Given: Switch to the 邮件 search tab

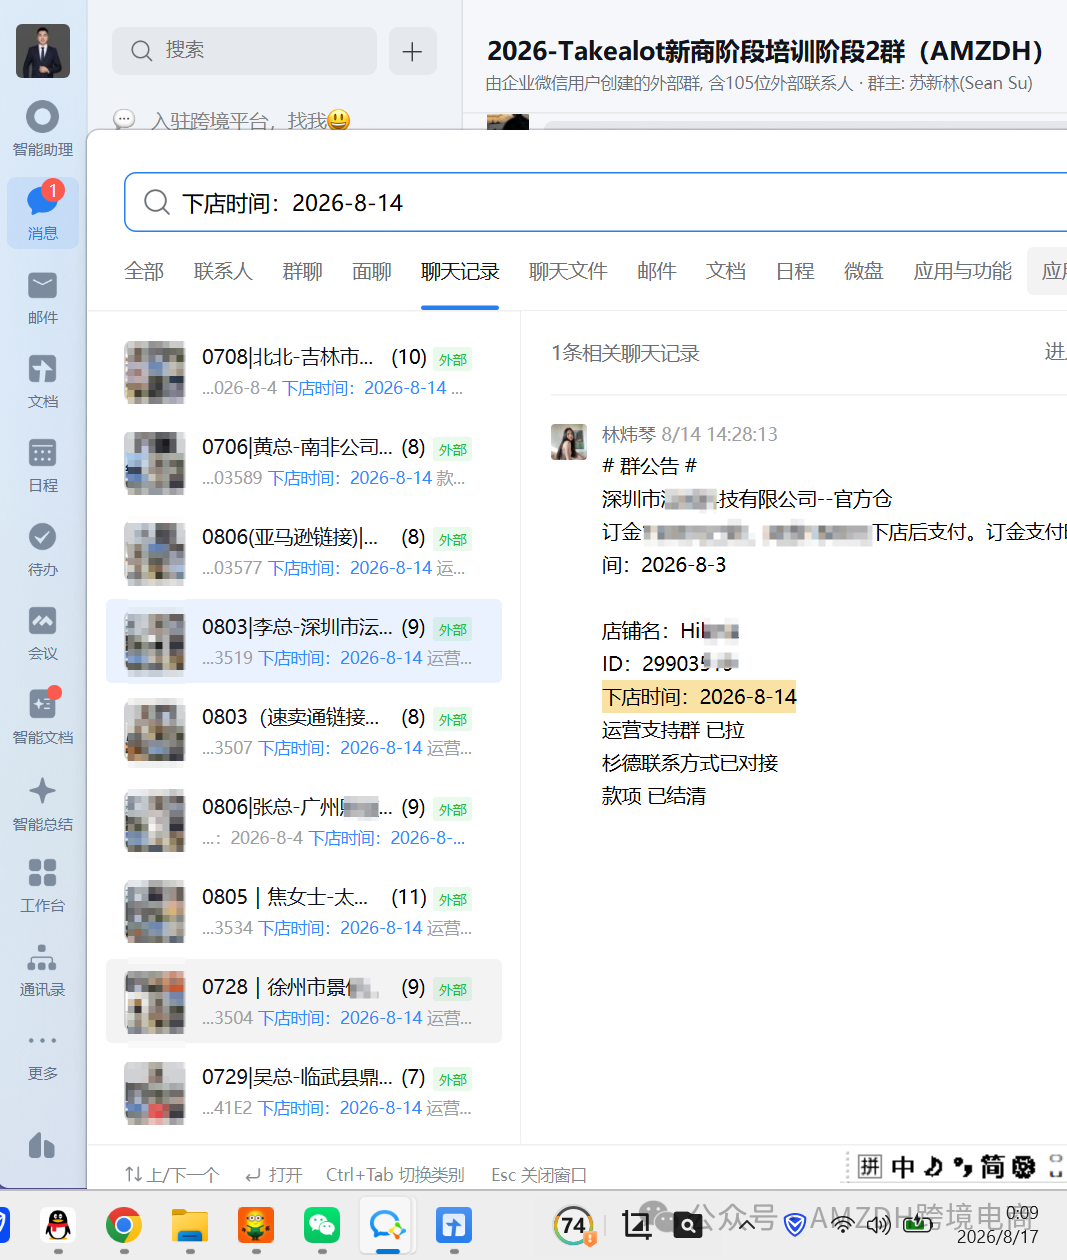Looking at the screenshot, I should coord(657,271).
